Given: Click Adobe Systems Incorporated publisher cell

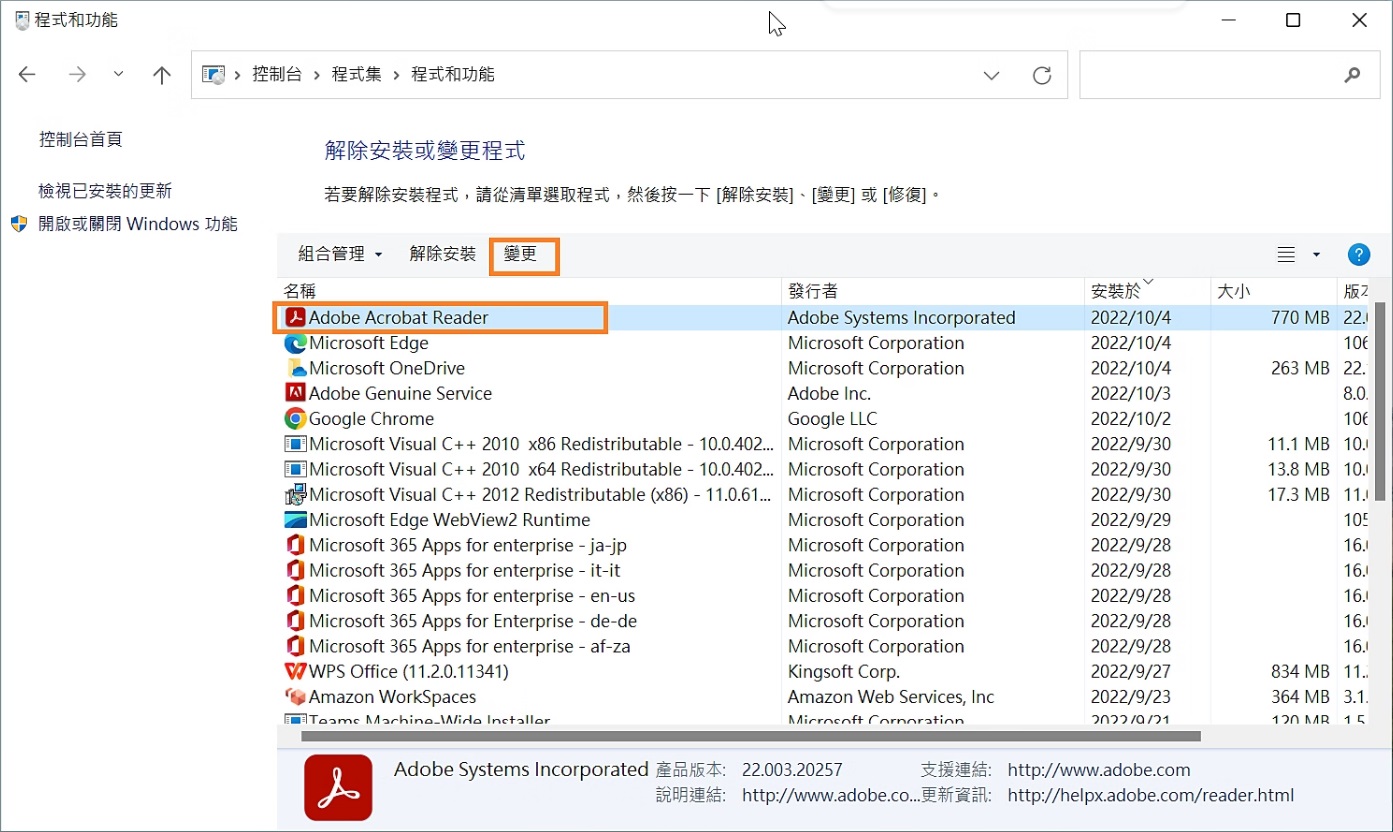Looking at the screenshot, I should [902, 318].
